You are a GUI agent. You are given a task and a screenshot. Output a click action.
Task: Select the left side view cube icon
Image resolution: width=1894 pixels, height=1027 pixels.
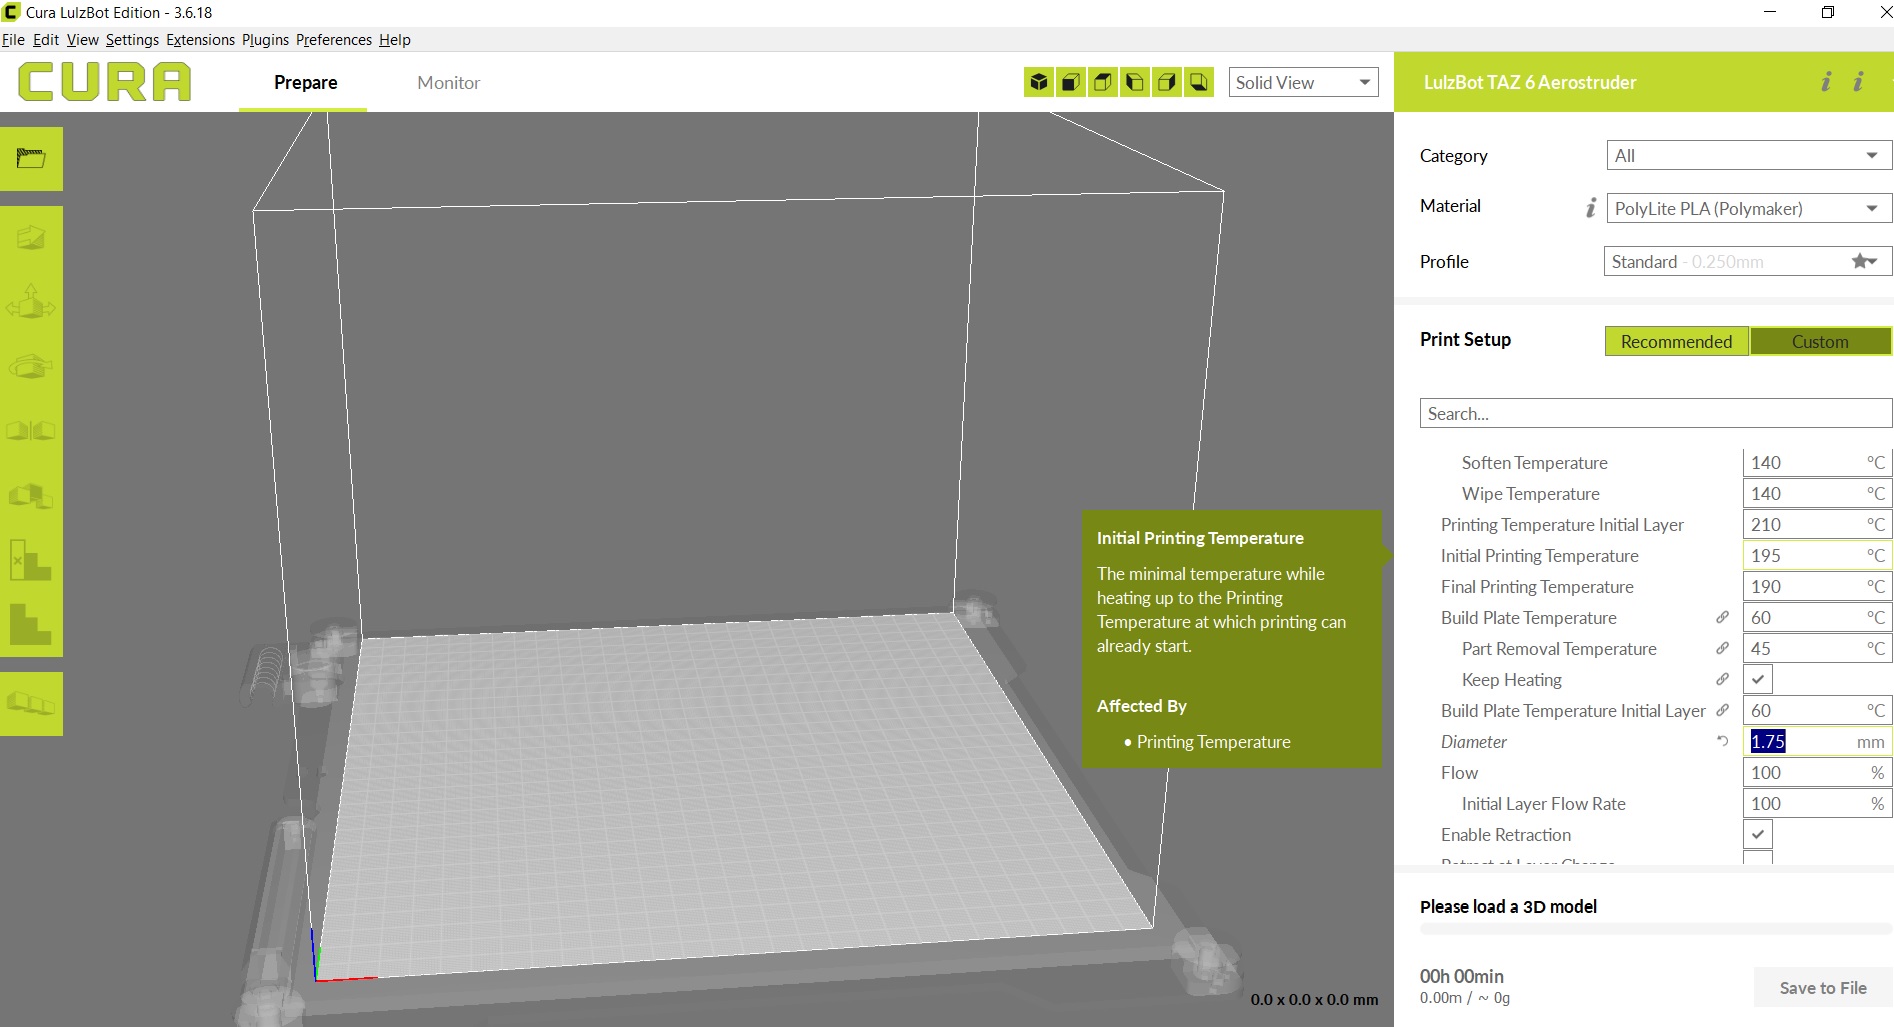[x=1135, y=82]
